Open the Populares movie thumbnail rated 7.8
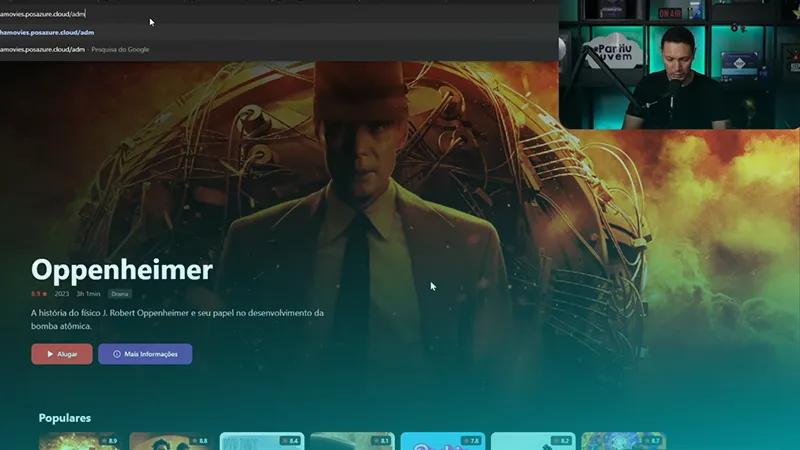Screen dimensions: 800x450 coord(442,441)
